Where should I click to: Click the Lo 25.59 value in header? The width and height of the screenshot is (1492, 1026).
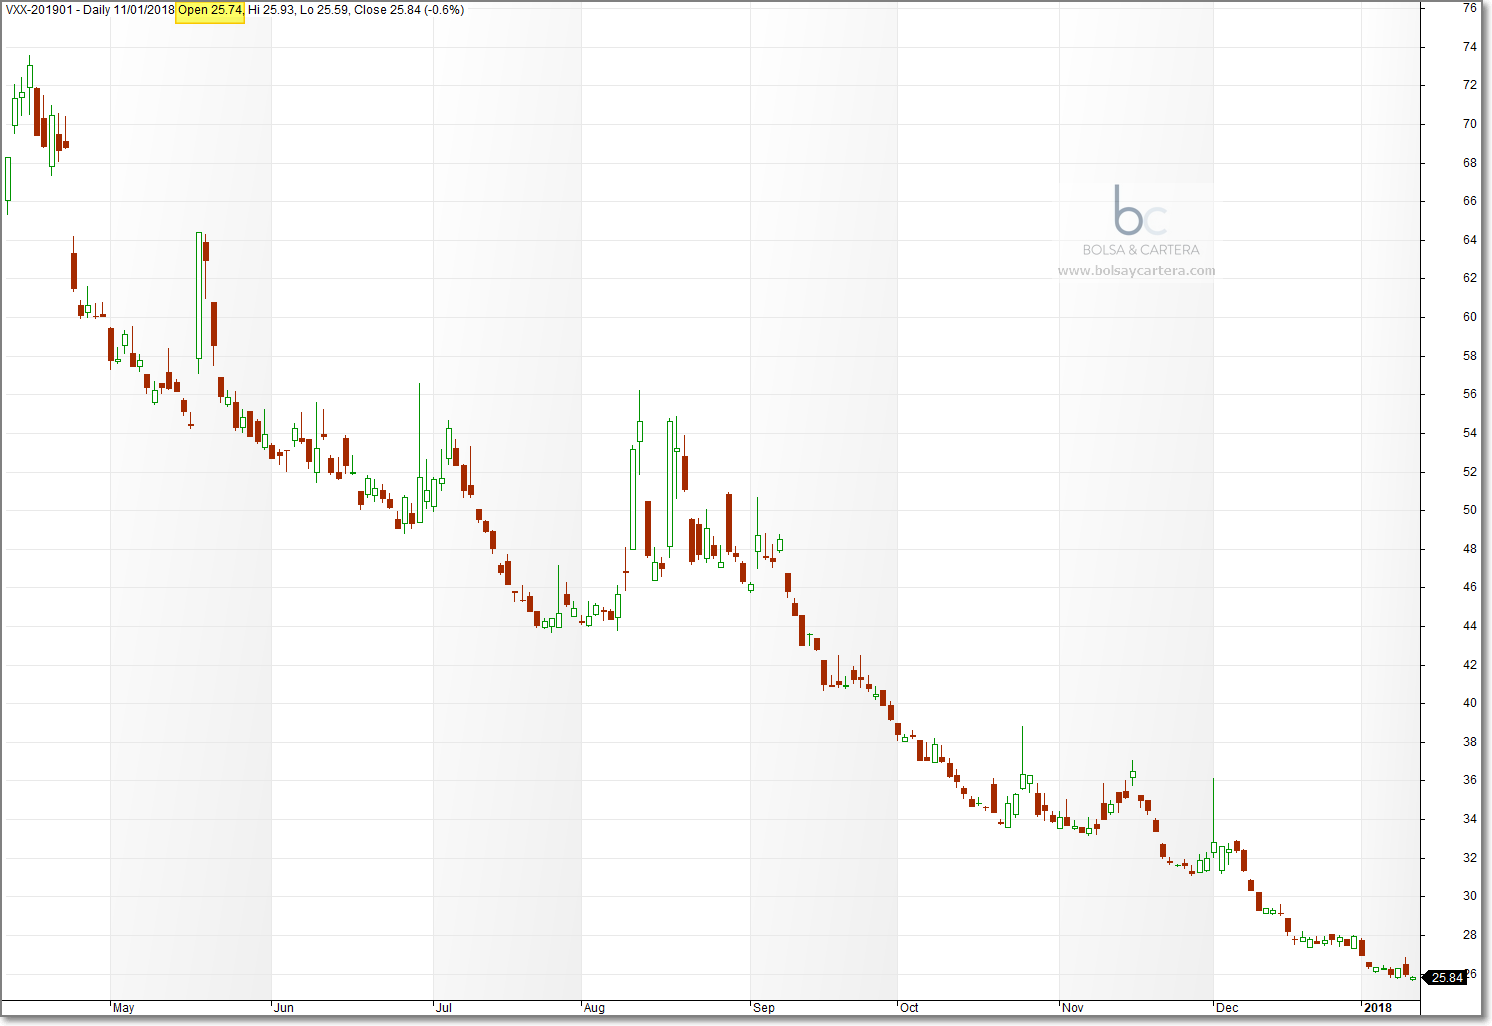coord(324,10)
